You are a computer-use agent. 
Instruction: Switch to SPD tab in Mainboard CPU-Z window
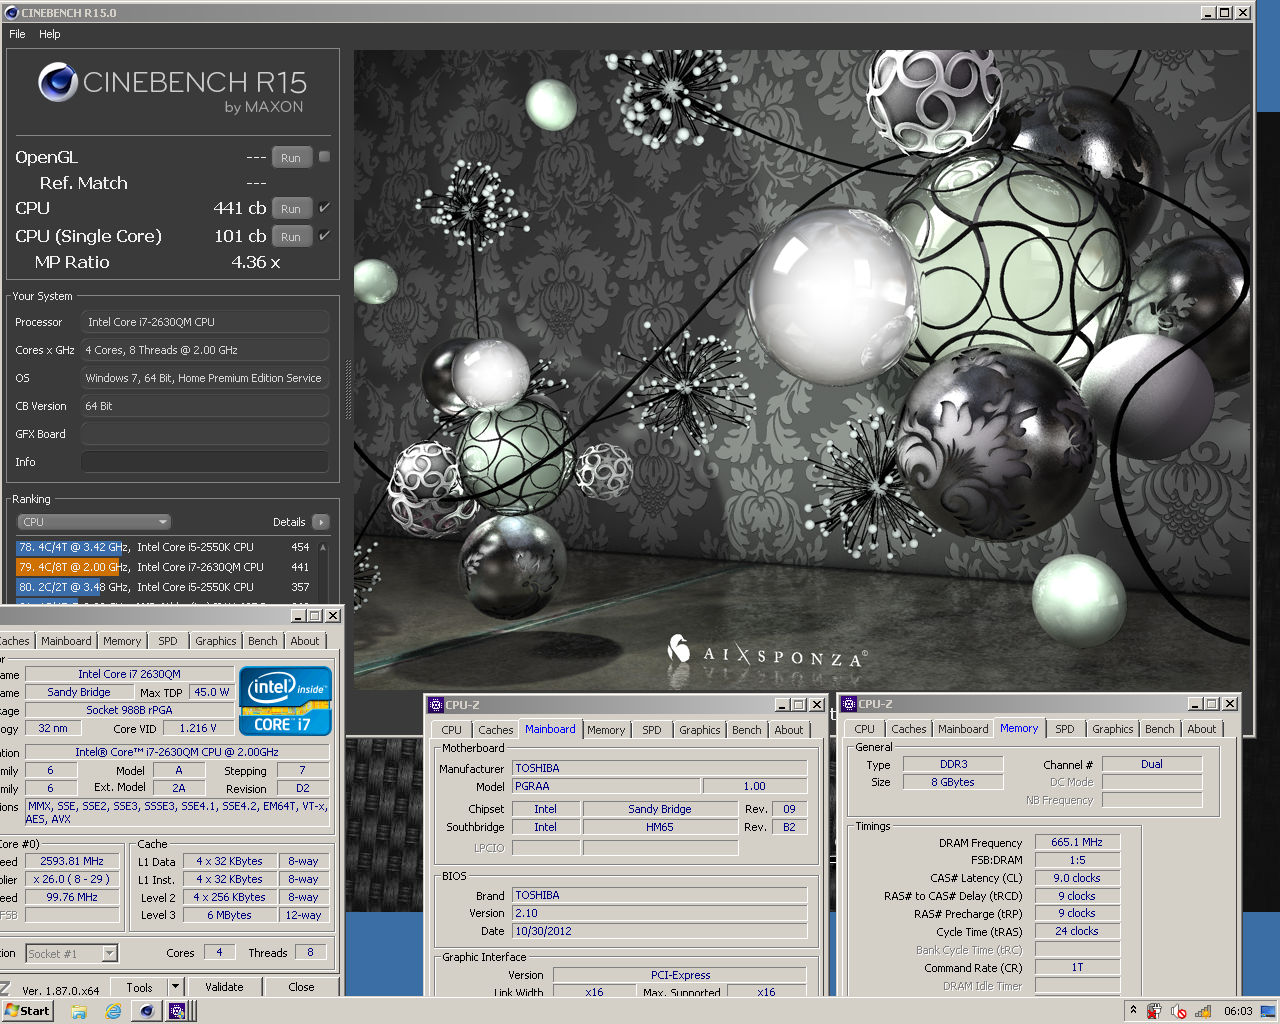pos(652,730)
